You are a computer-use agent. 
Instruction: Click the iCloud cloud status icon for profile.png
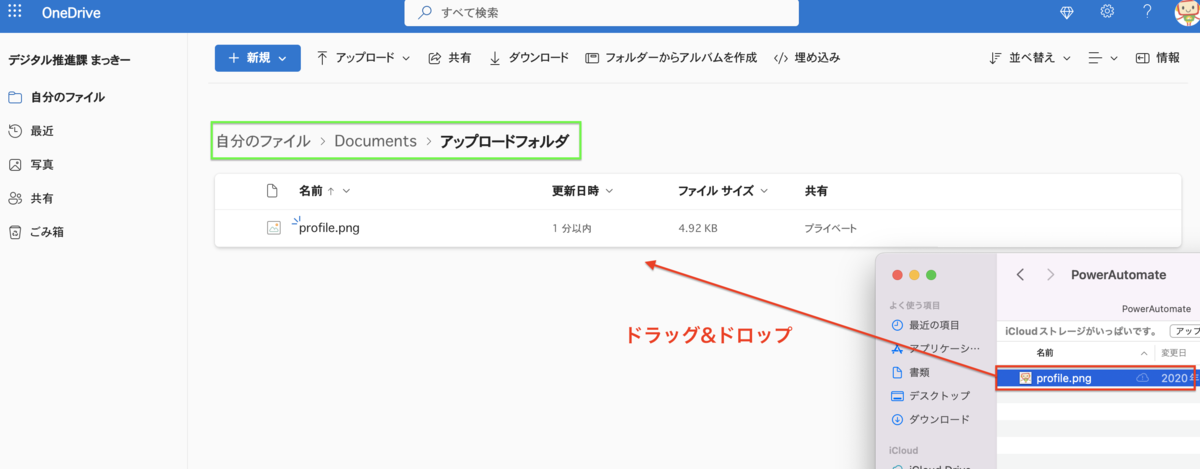click(1142, 378)
